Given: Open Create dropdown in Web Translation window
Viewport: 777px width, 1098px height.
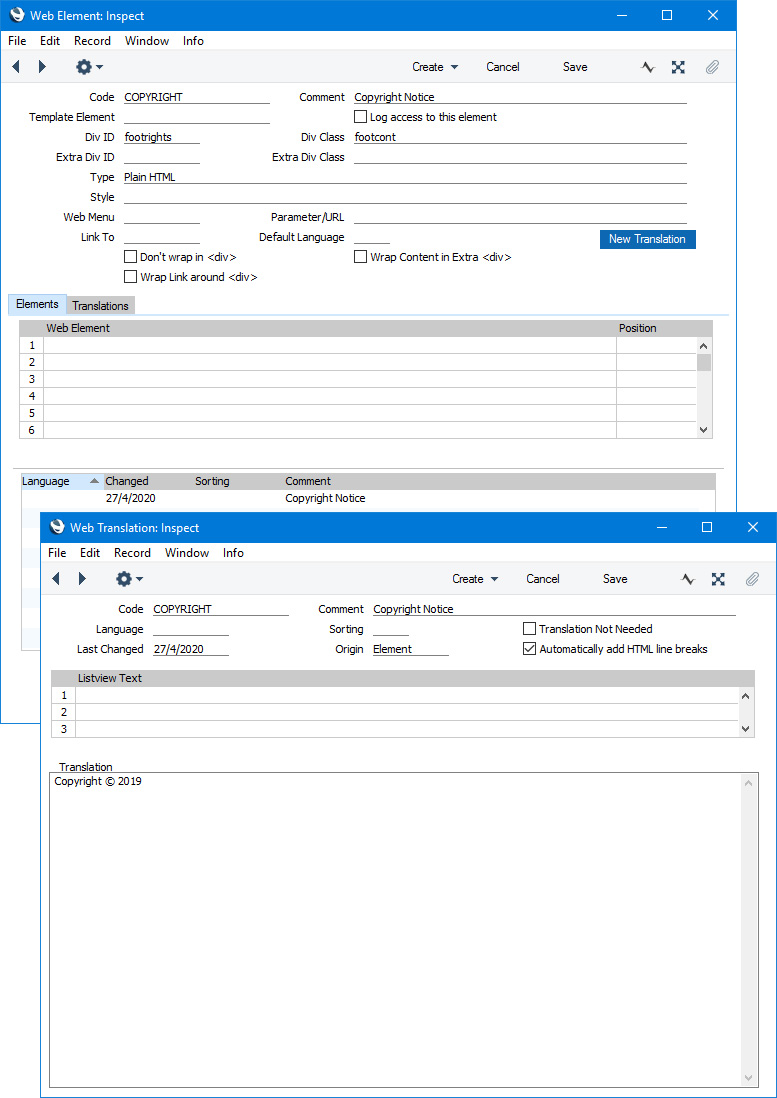Looking at the screenshot, I should click(x=475, y=579).
